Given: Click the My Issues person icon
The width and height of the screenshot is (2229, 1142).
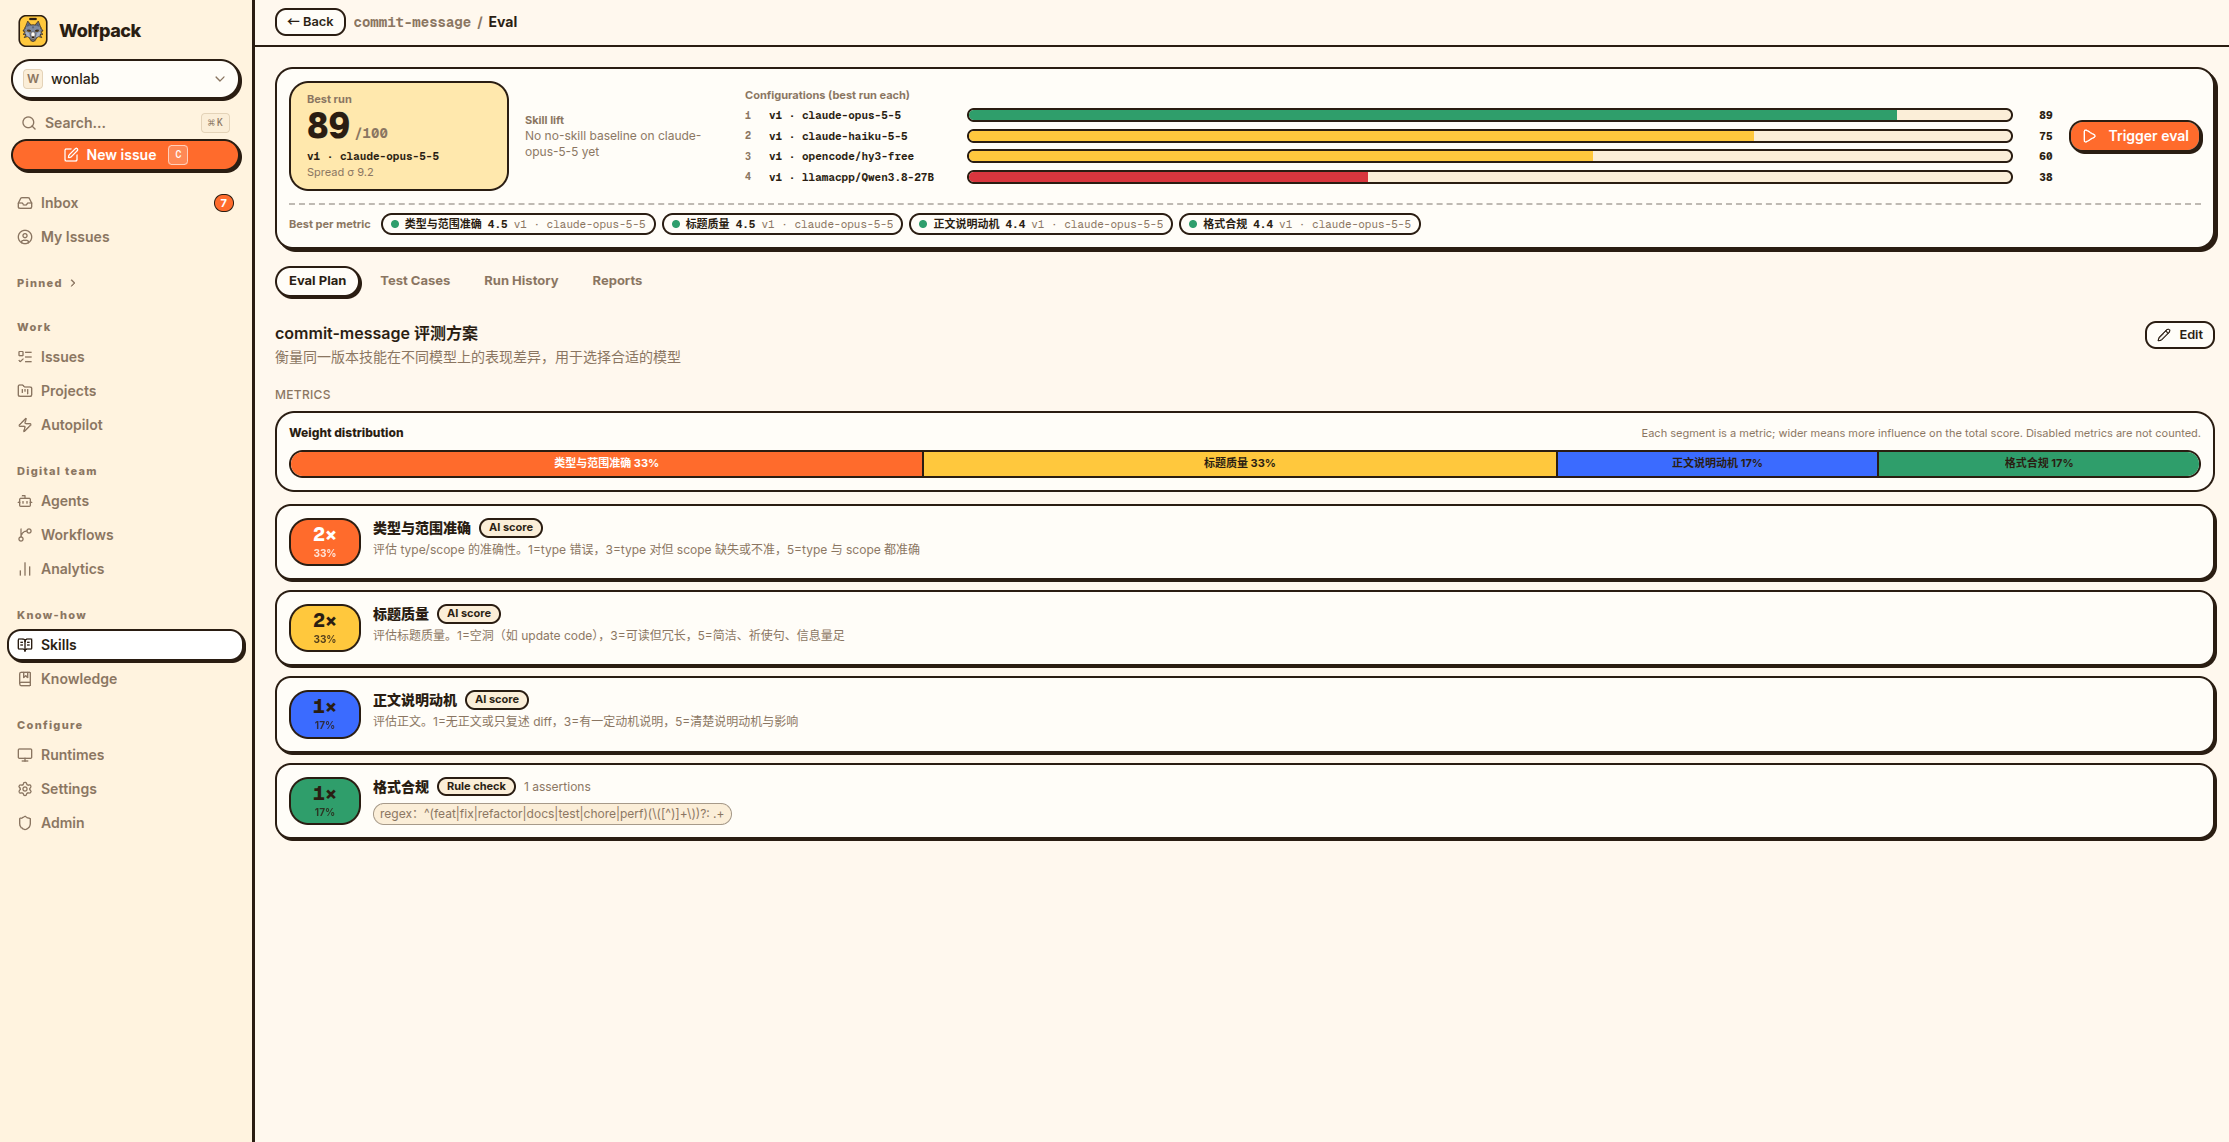Looking at the screenshot, I should [x=25, y=237].
